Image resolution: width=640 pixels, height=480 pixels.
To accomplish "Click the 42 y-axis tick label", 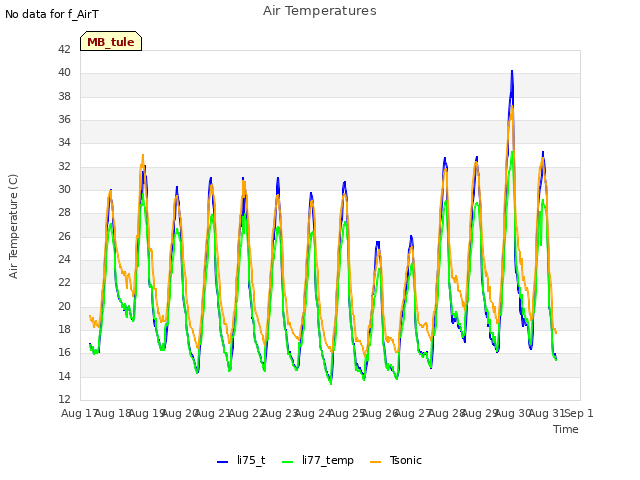I will click(64, 49).
